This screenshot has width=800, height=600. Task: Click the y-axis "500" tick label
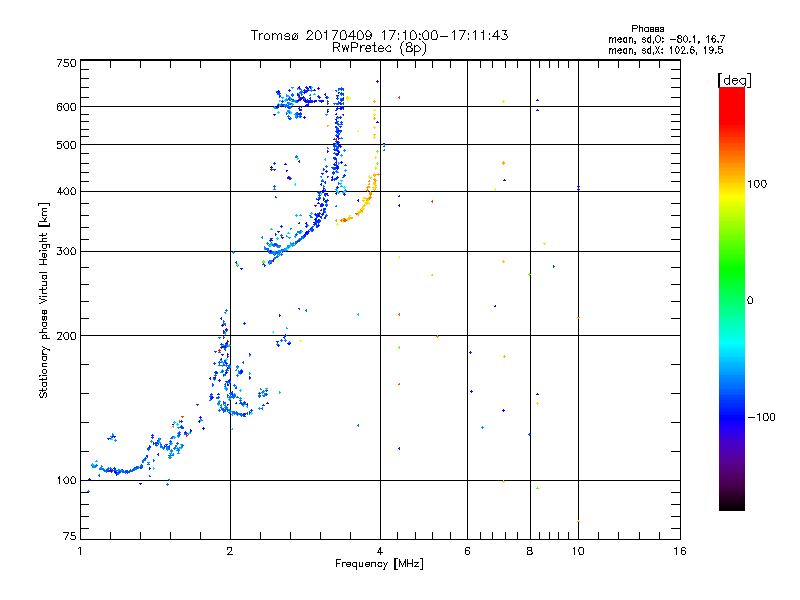click(66, 145)
